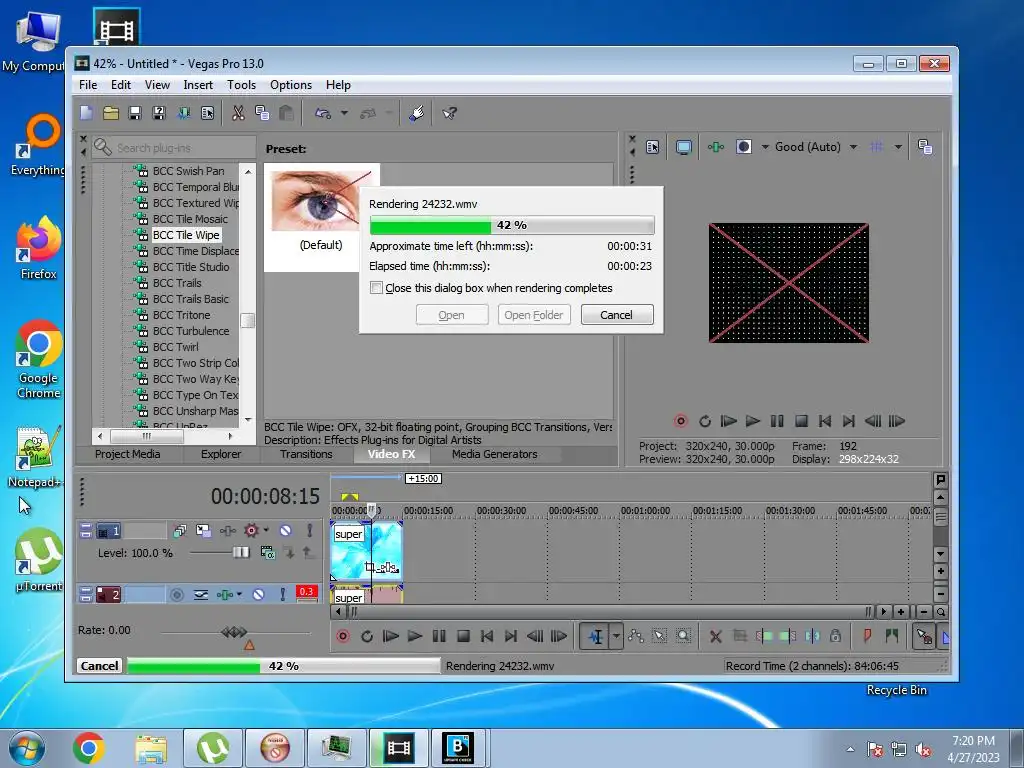The height and width of the screenshot is (768, 1024).
Task: Switch to the Transitions tab
Action: (x=306, y=454)
